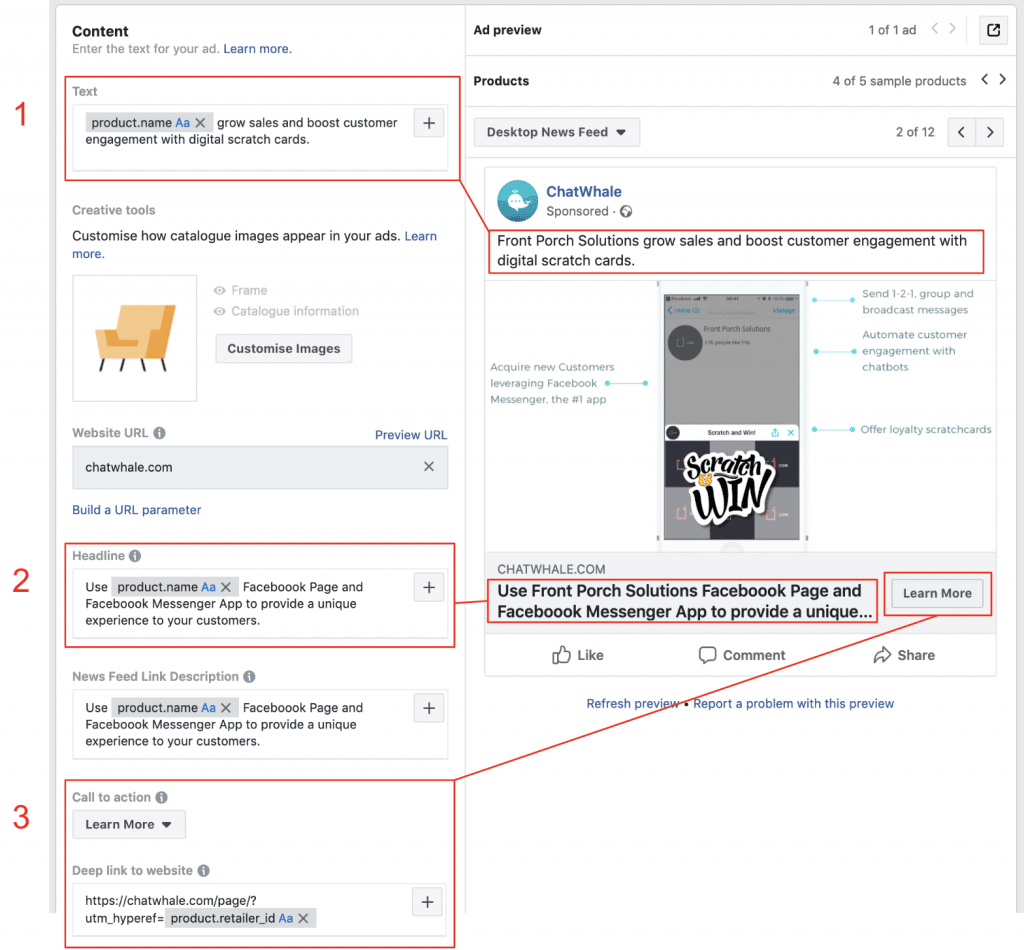
Task: Go to next placement preview arrow
Action: click(990, 132)
